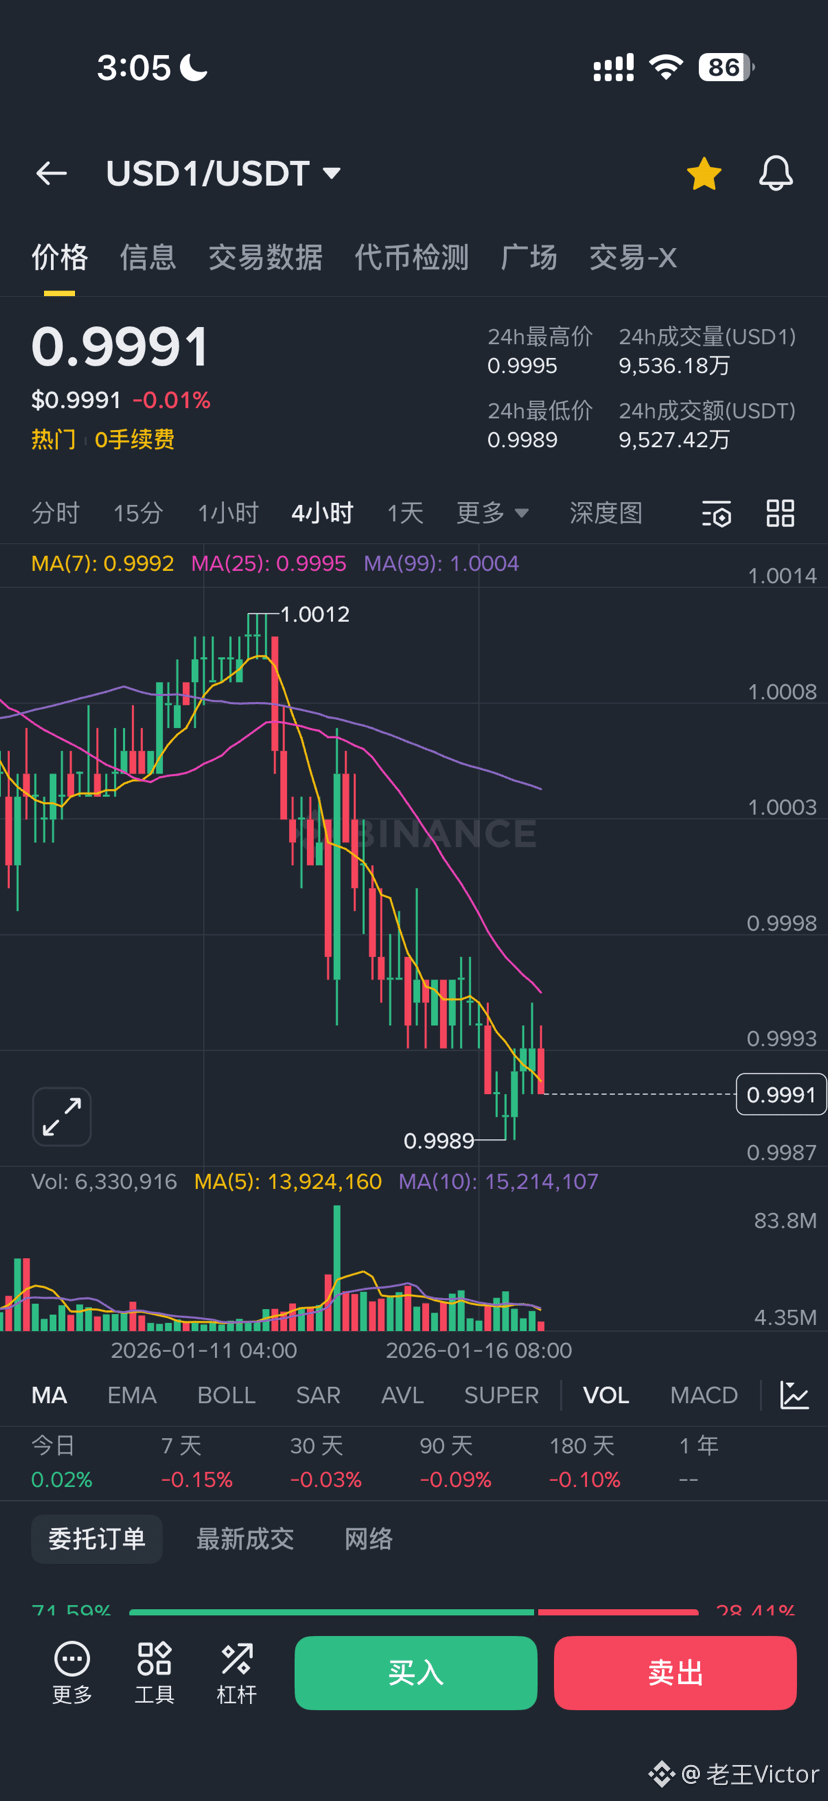Toggle the MACD indicator

point(704,1395)
